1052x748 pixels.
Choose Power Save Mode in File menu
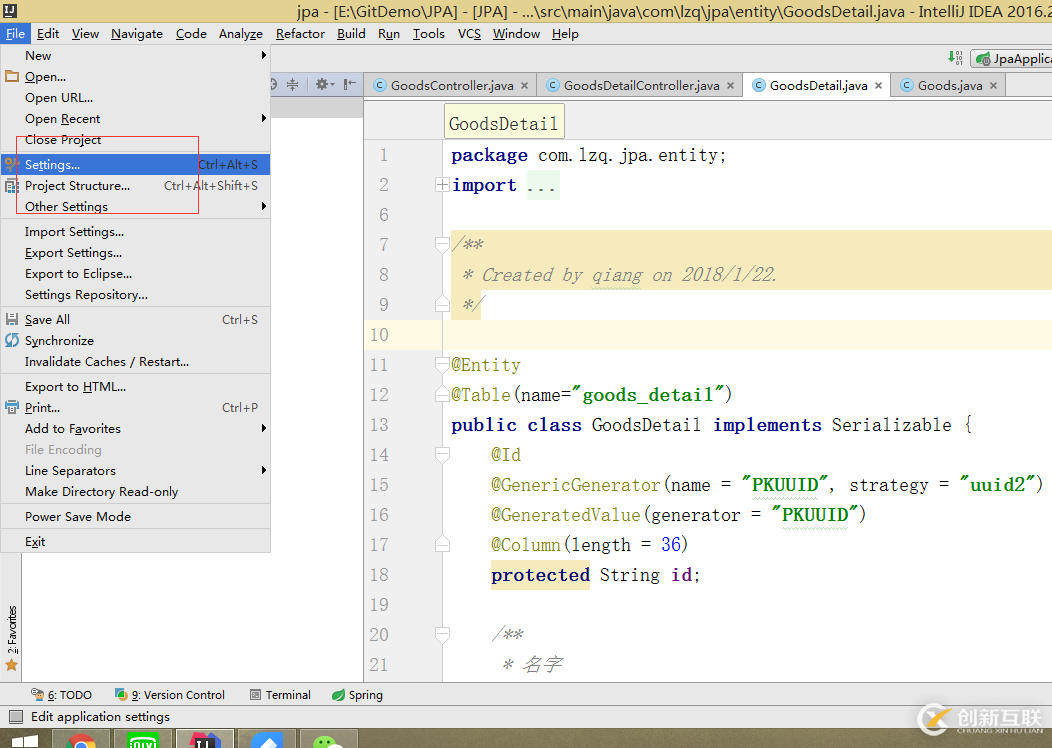click(136, 517)
